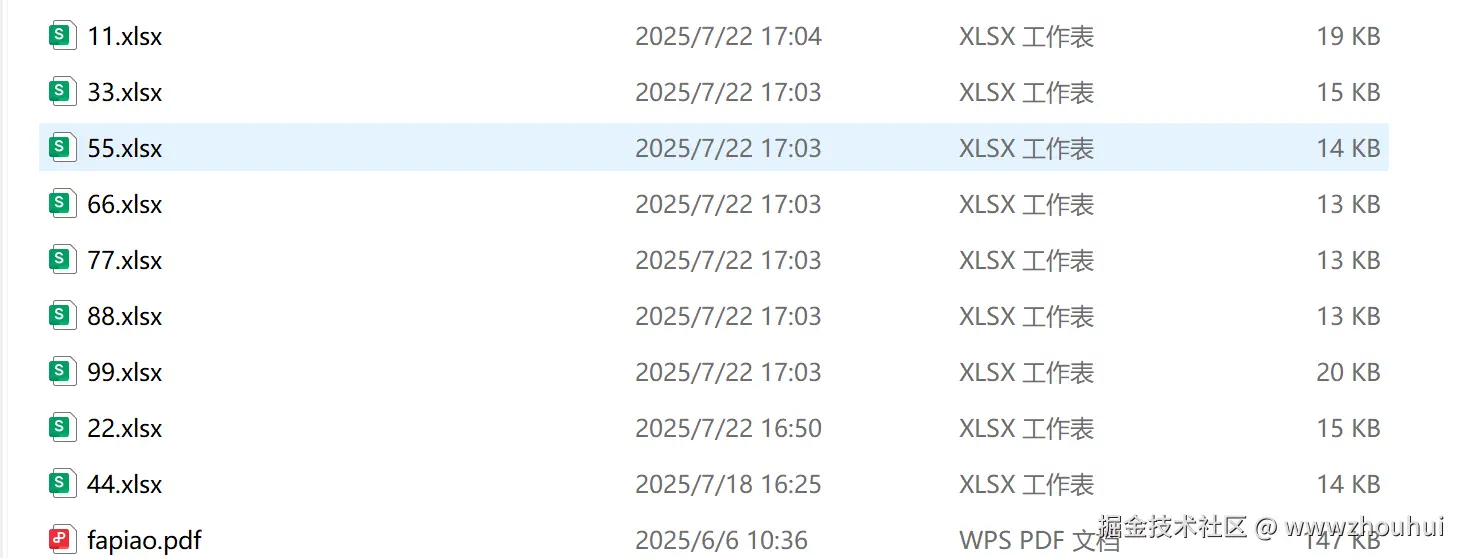This screenshot has width=1462, height=558.
Task: Click the fapiao.pdf file name
Action: [x=145, y=541]
